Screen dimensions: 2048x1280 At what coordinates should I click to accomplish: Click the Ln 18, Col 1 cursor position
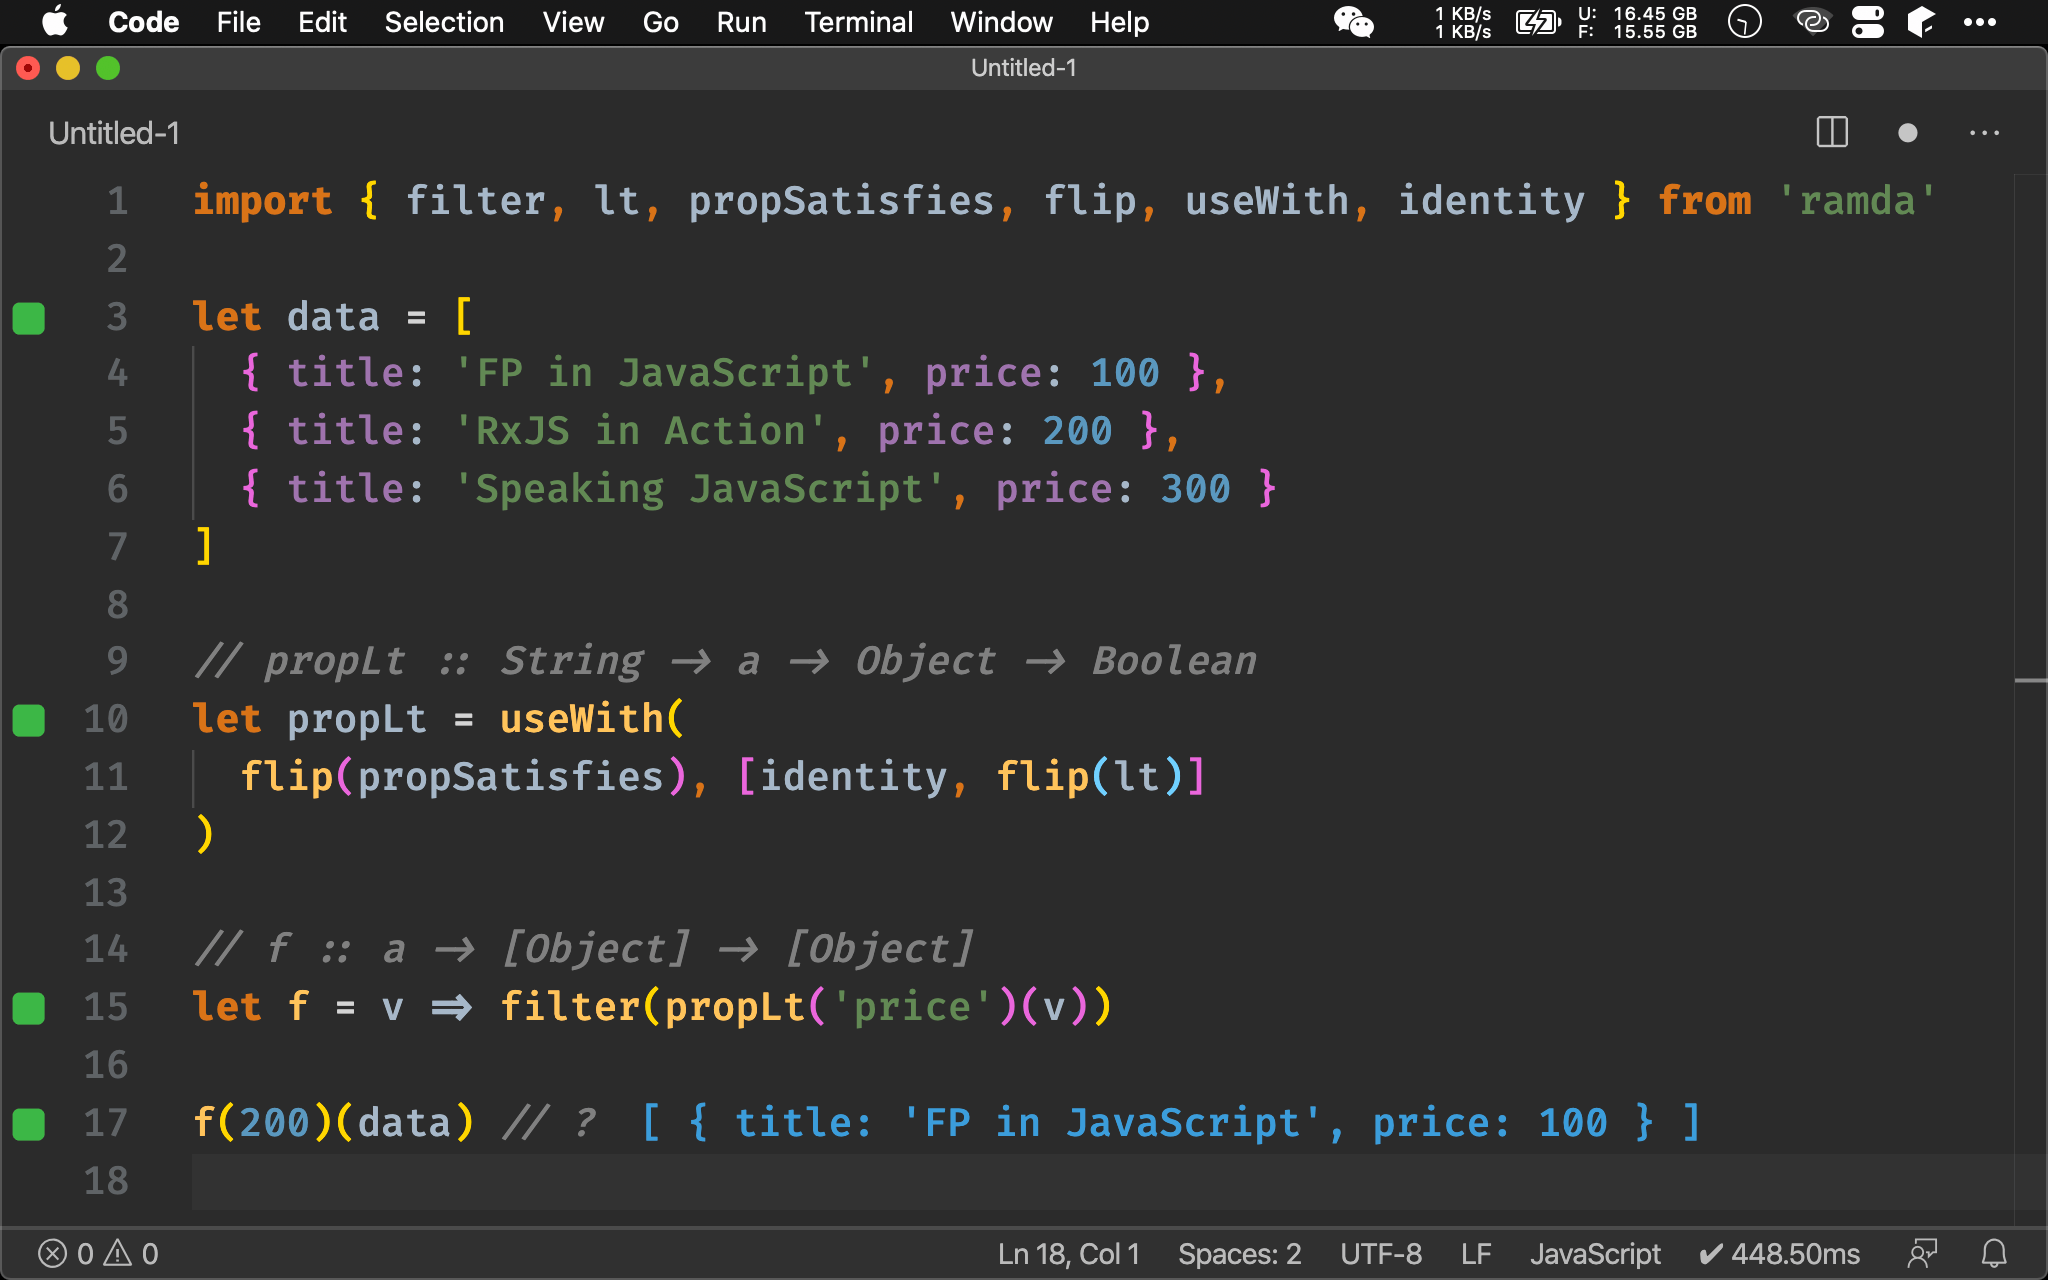point(1068,1254)
